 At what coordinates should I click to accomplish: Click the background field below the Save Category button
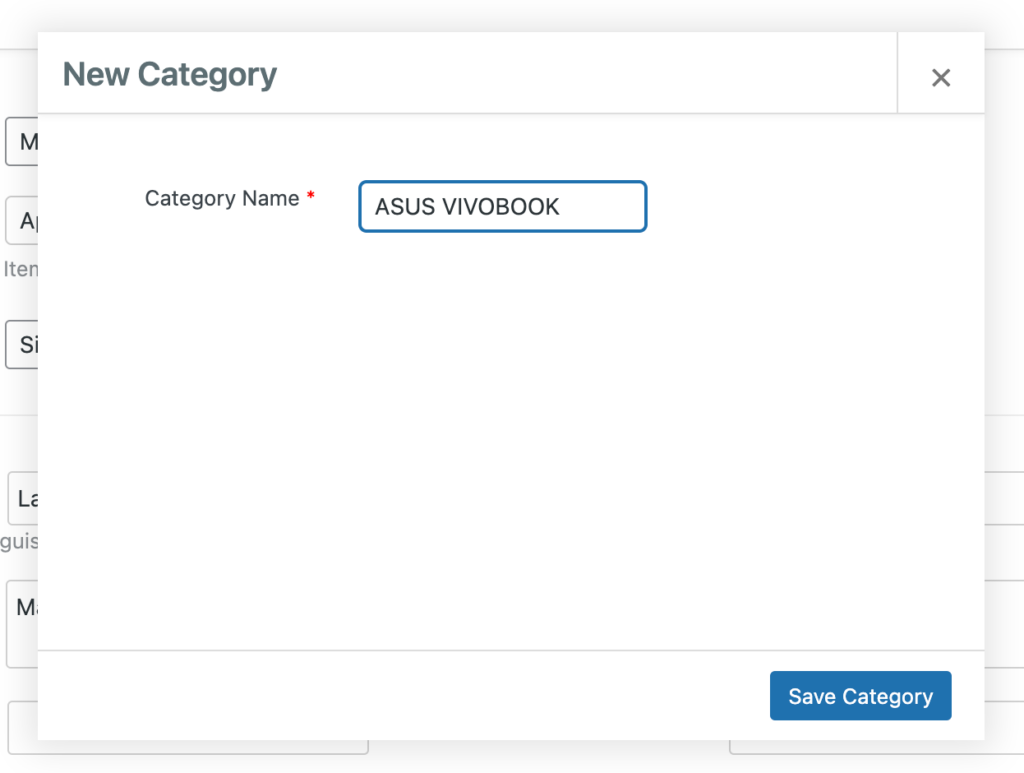[x=875, y=747]
